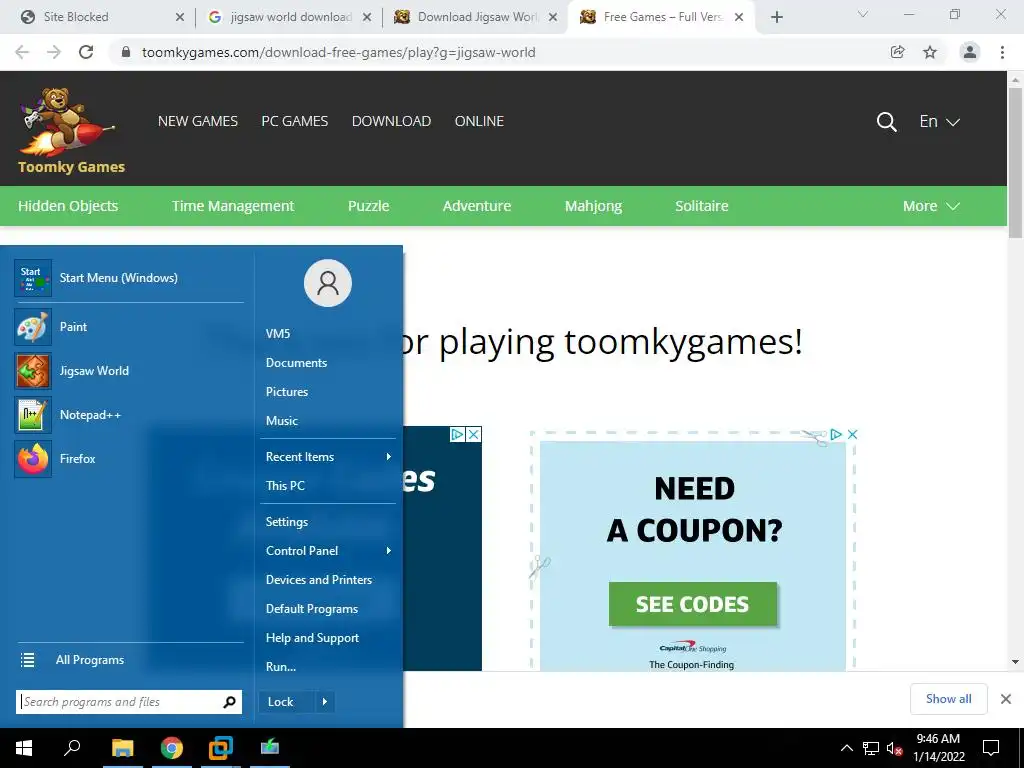
Task: Go back to the previous page
Action: click(x=22, y=52)
